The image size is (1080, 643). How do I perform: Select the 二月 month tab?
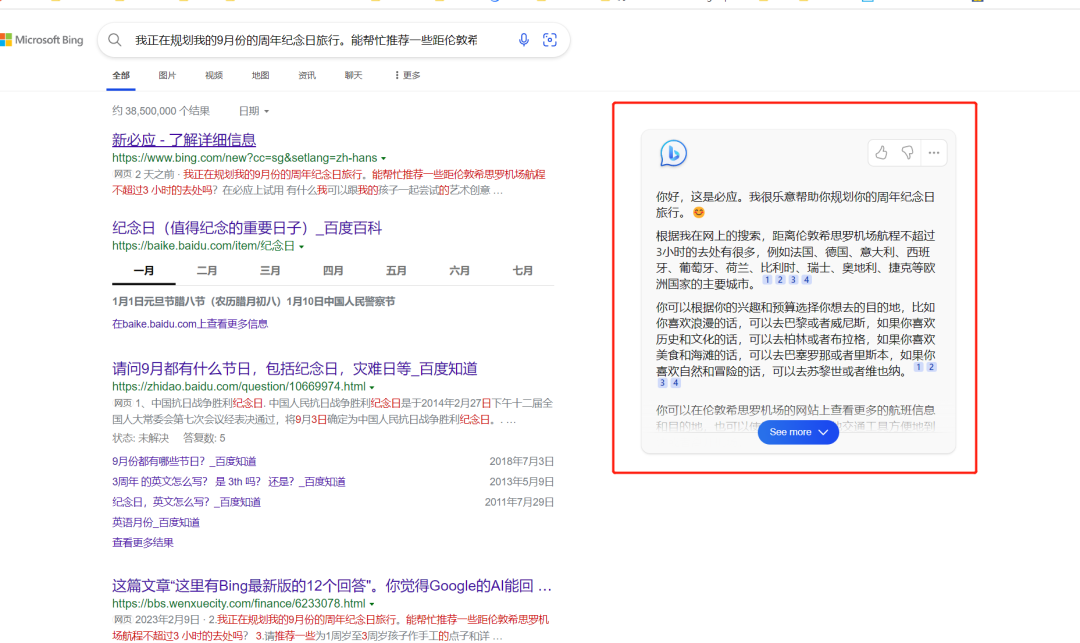tap(207, 271)
